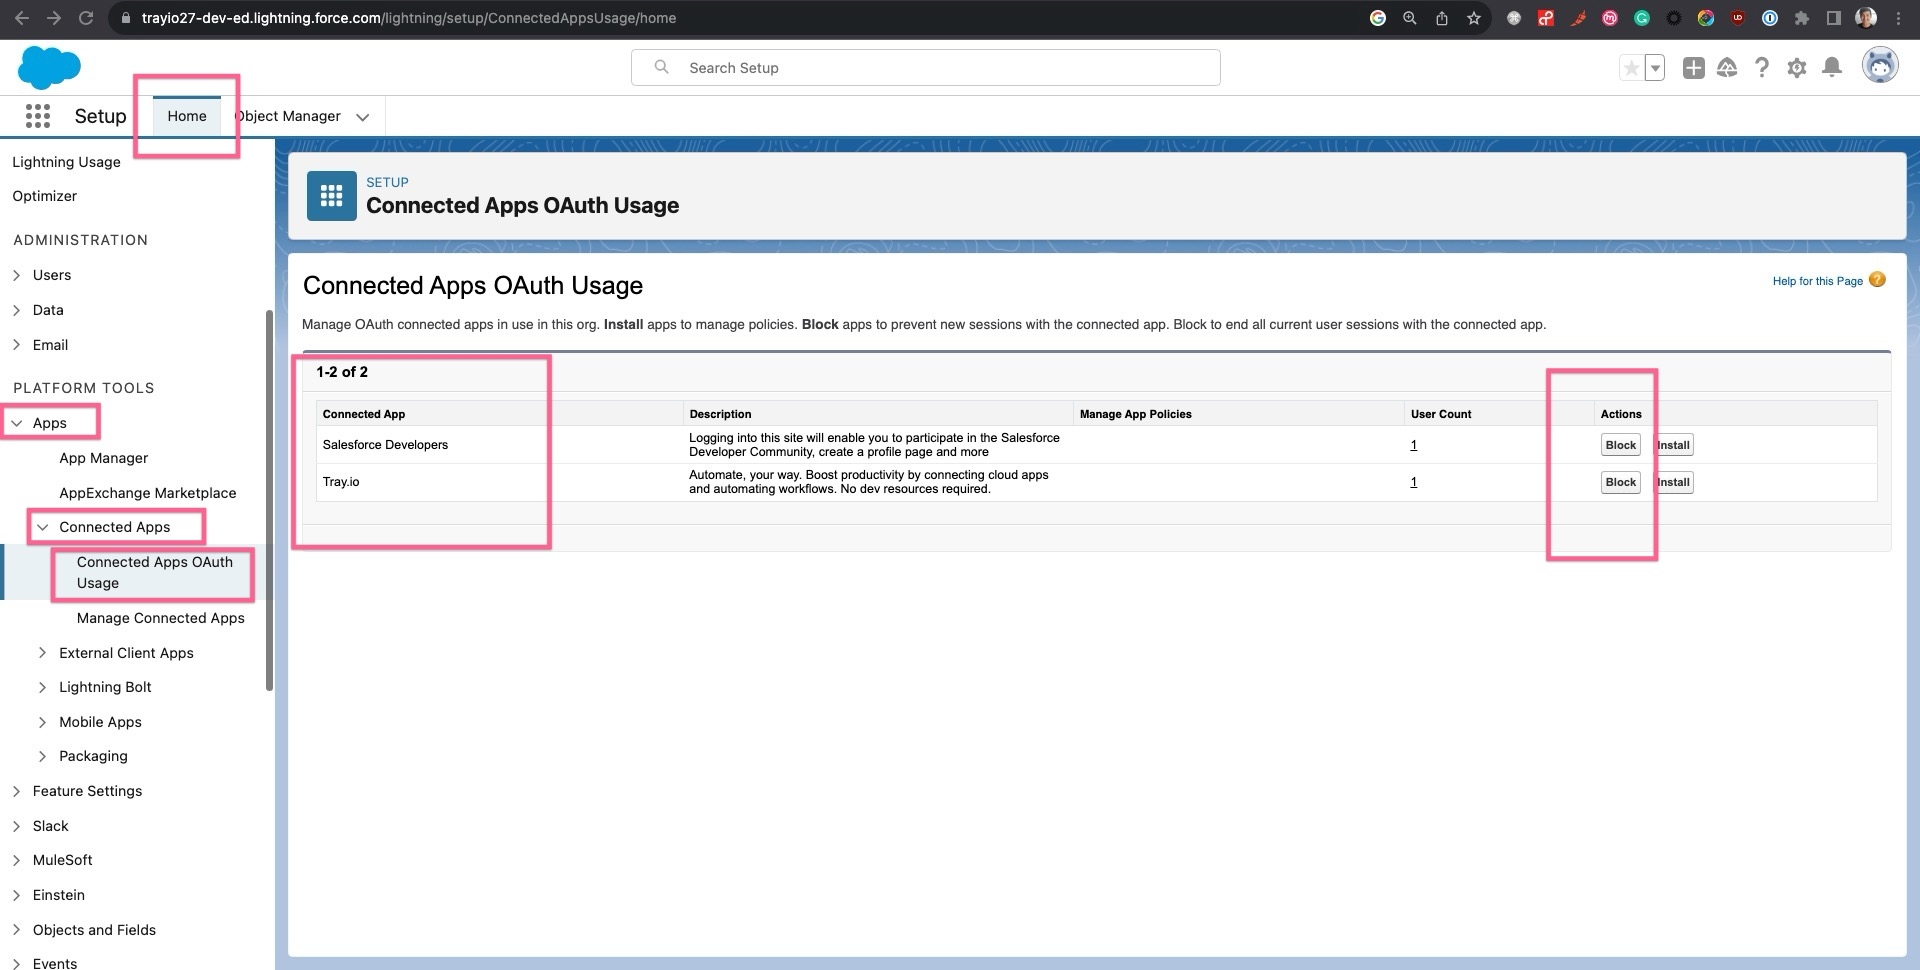This screenshot has width=1920, height=970.
Task: Open the favorites dropdown arrow
Action: (x=1656, y=68)
